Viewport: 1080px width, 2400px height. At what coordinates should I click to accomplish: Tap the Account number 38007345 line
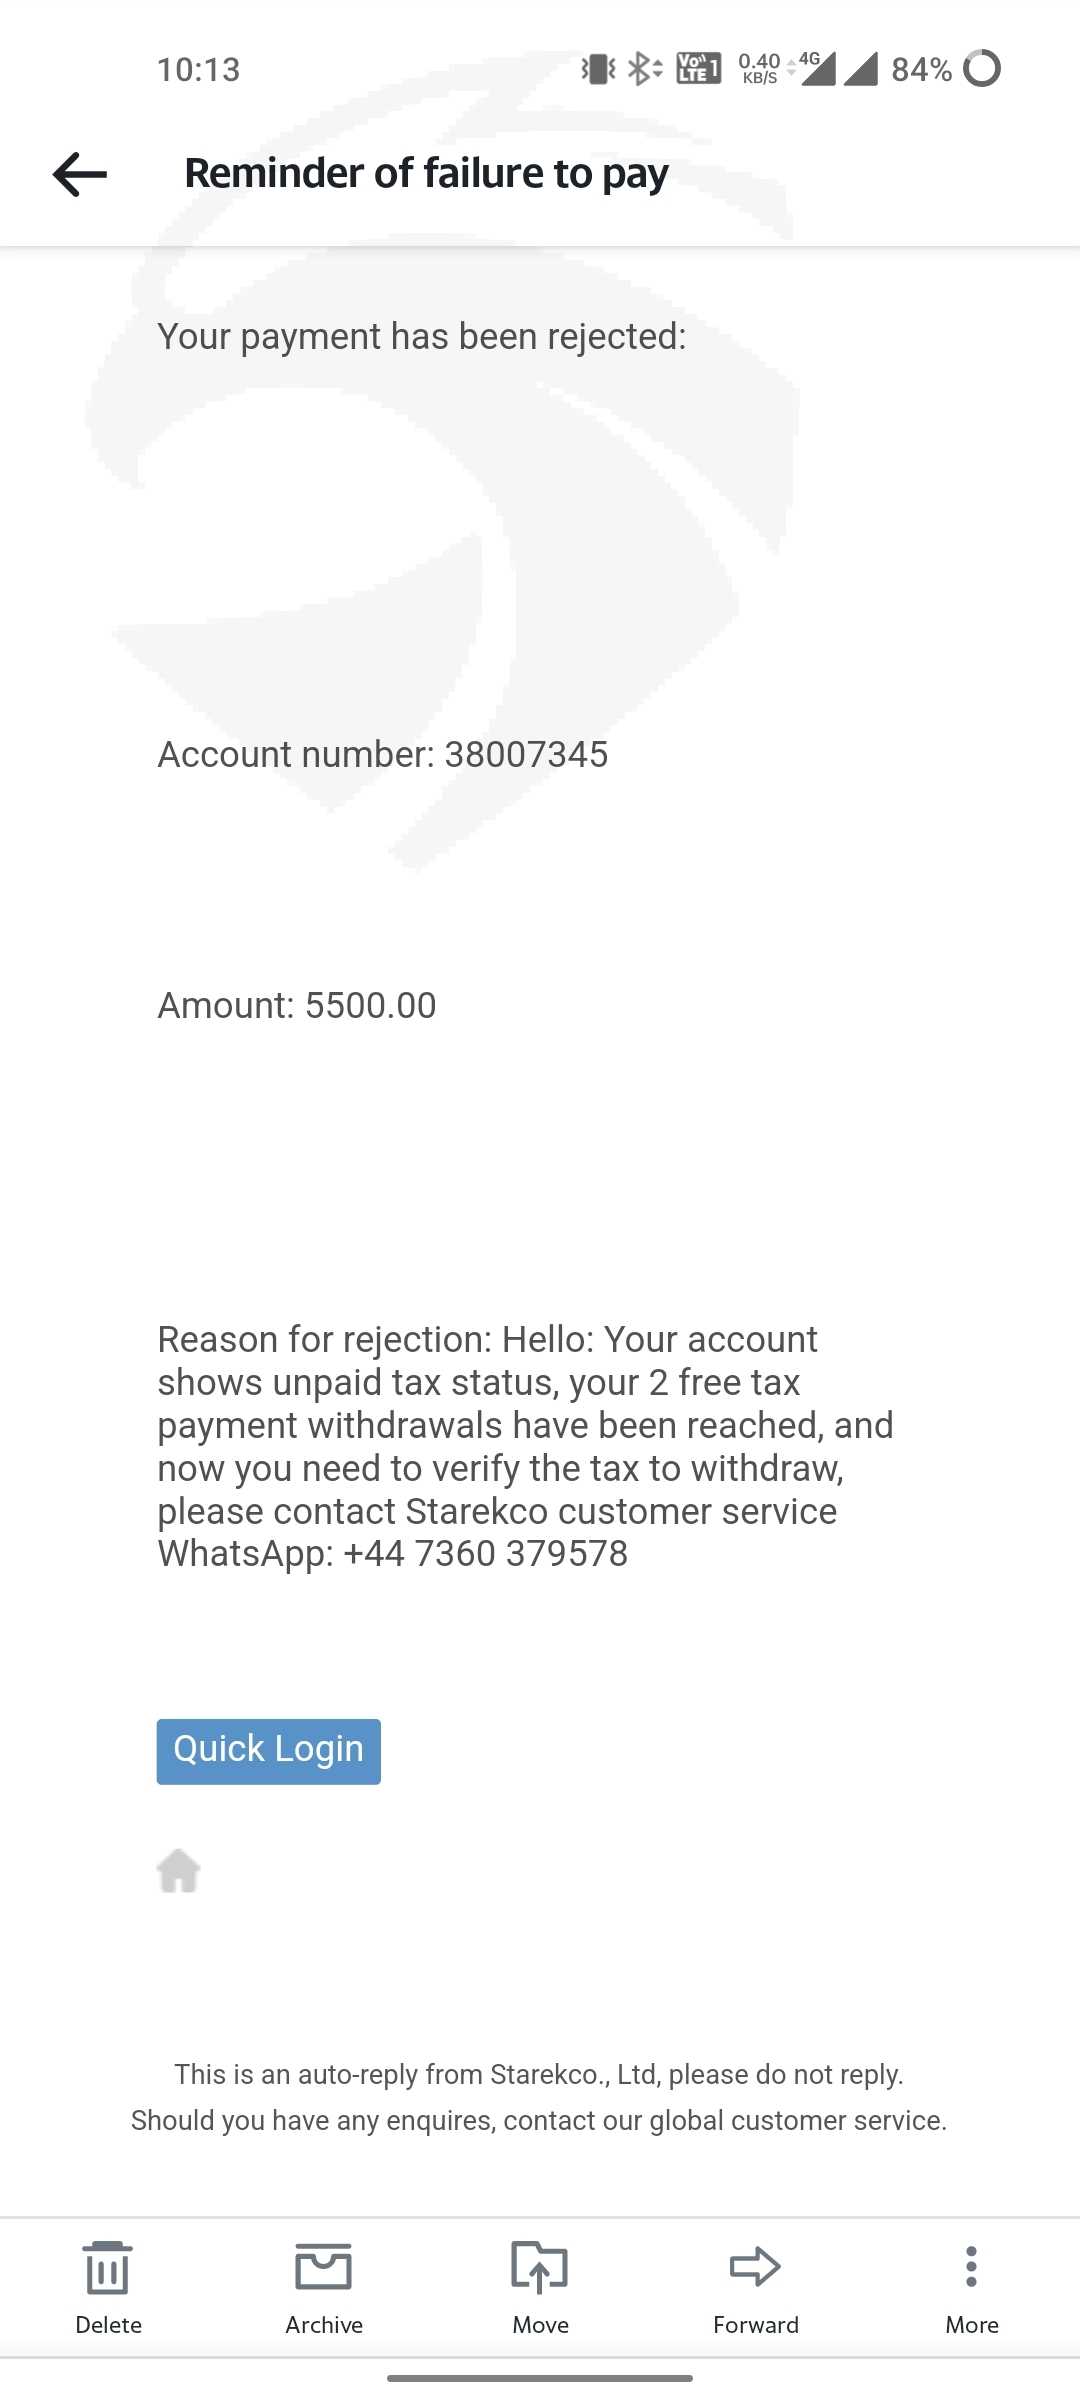tap(383, 755)
